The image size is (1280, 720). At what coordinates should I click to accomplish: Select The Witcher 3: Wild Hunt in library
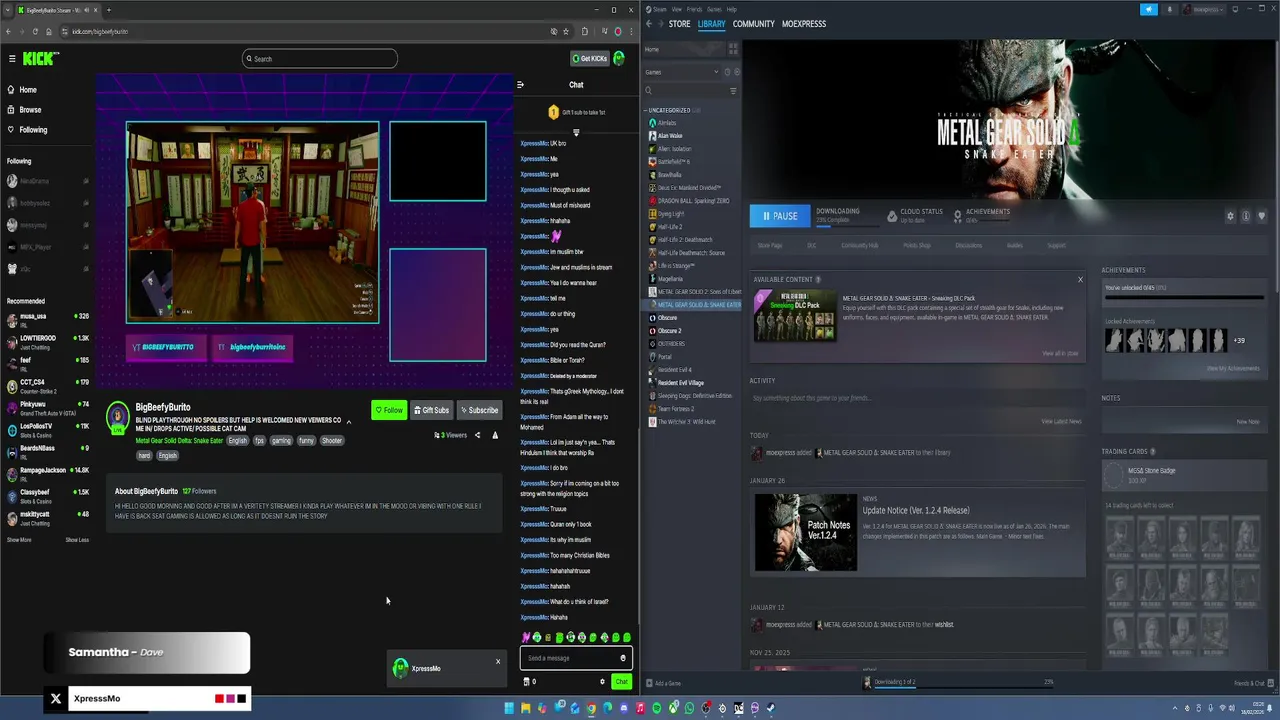coord(686,422)
